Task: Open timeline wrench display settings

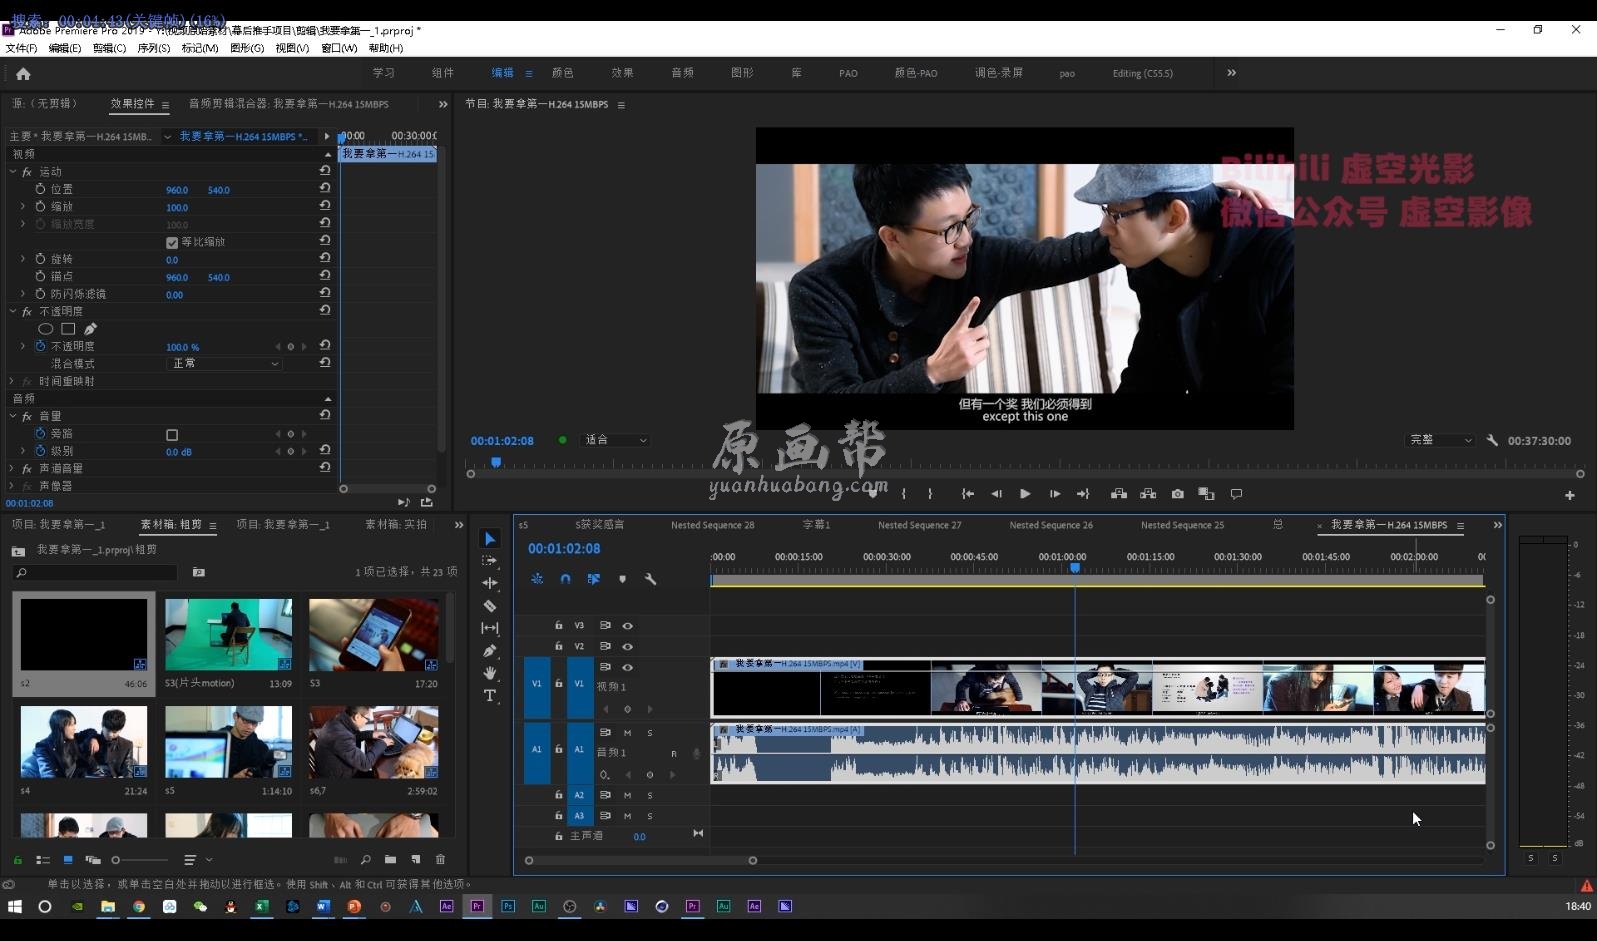Action: tap(650, 579)
